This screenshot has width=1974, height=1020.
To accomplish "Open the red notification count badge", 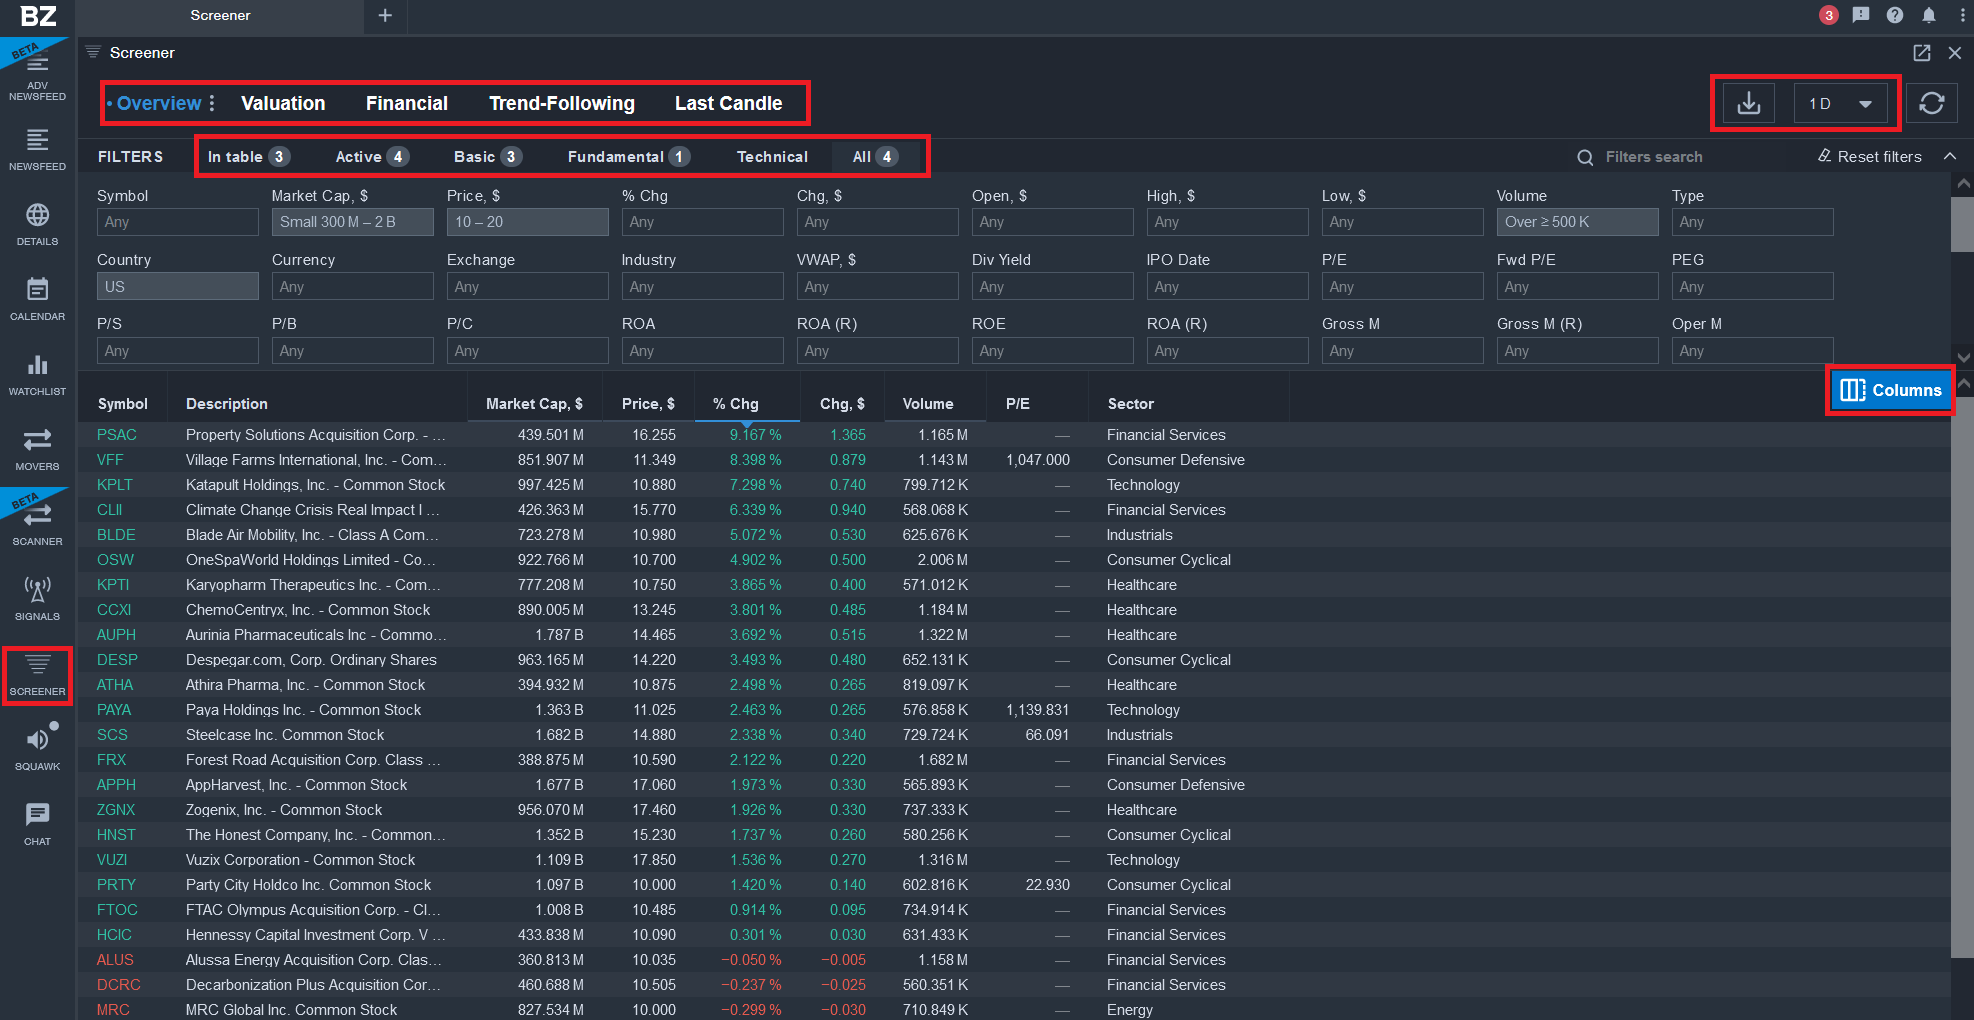I will pyautogui.click(x=1828, y=15).
